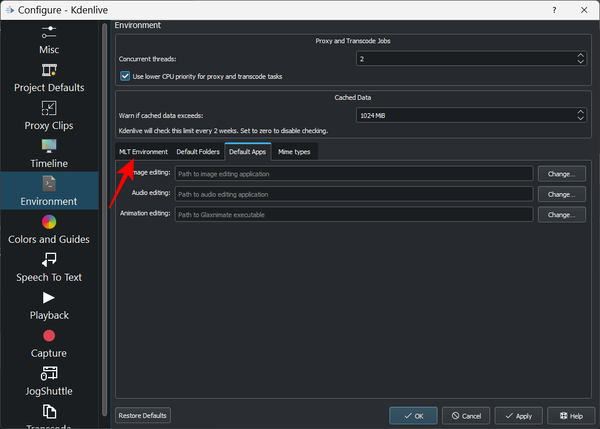Open the Misc settings page icon
The height and width of the screenshot is (429, 600).
49,33
